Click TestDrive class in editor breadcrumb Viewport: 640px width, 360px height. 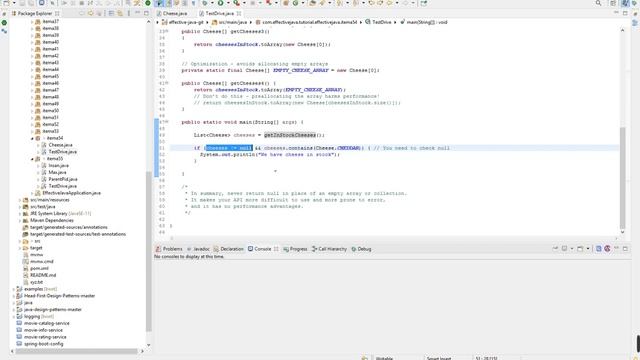point(381,22)
